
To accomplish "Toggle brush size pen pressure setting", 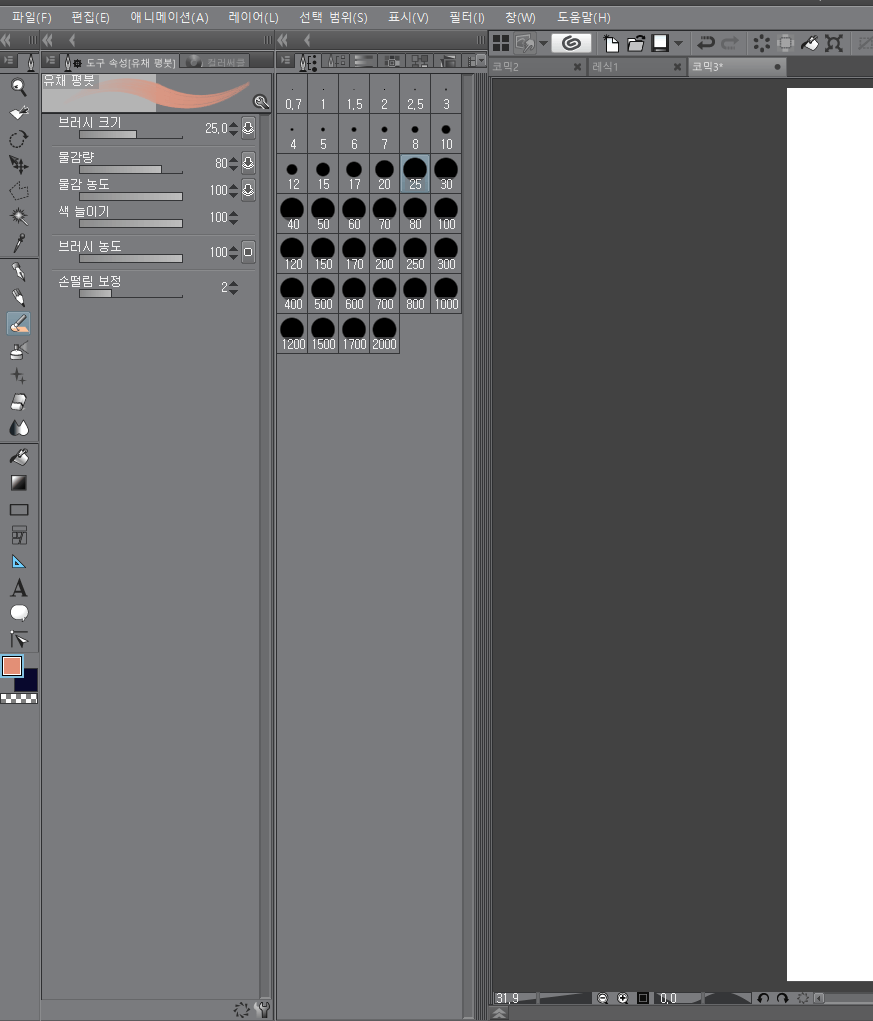I will pyautogui.click(x=248, y=128).
